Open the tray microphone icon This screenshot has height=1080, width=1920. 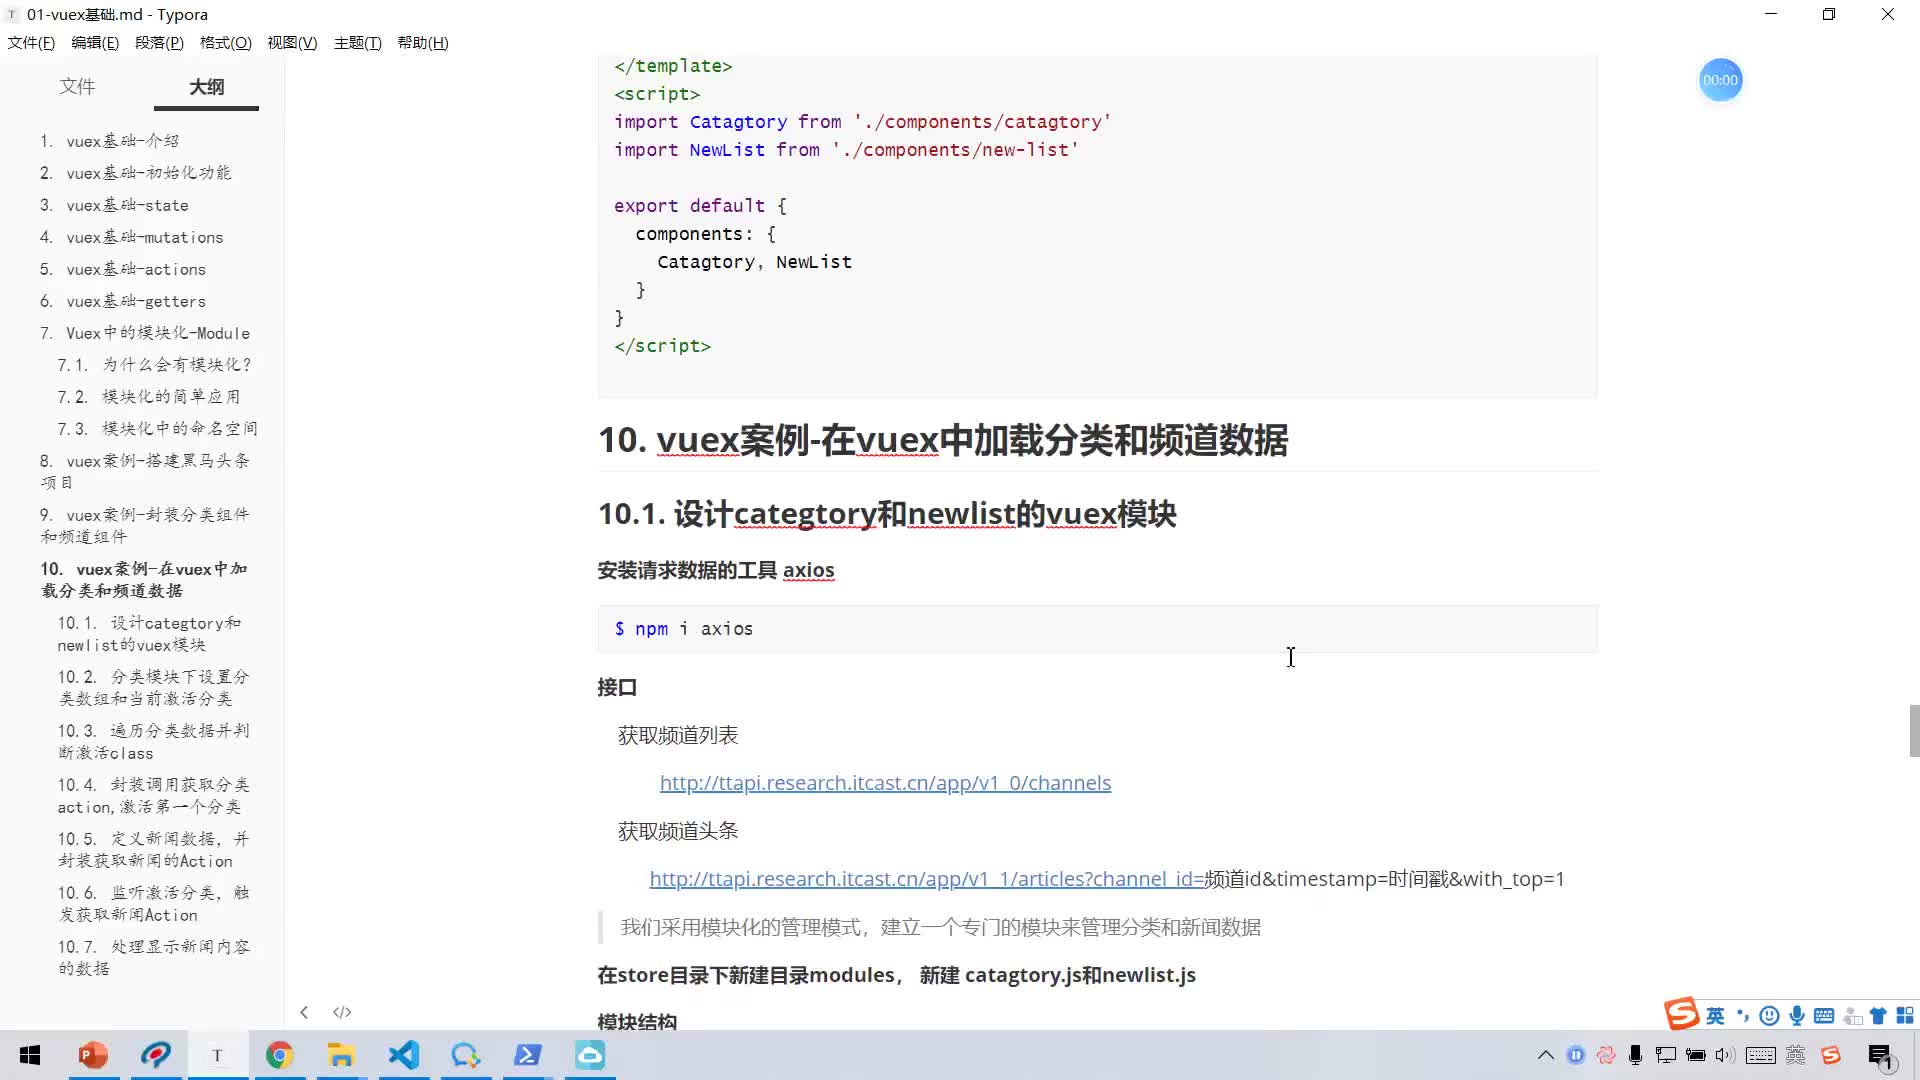(1636, 1055)
